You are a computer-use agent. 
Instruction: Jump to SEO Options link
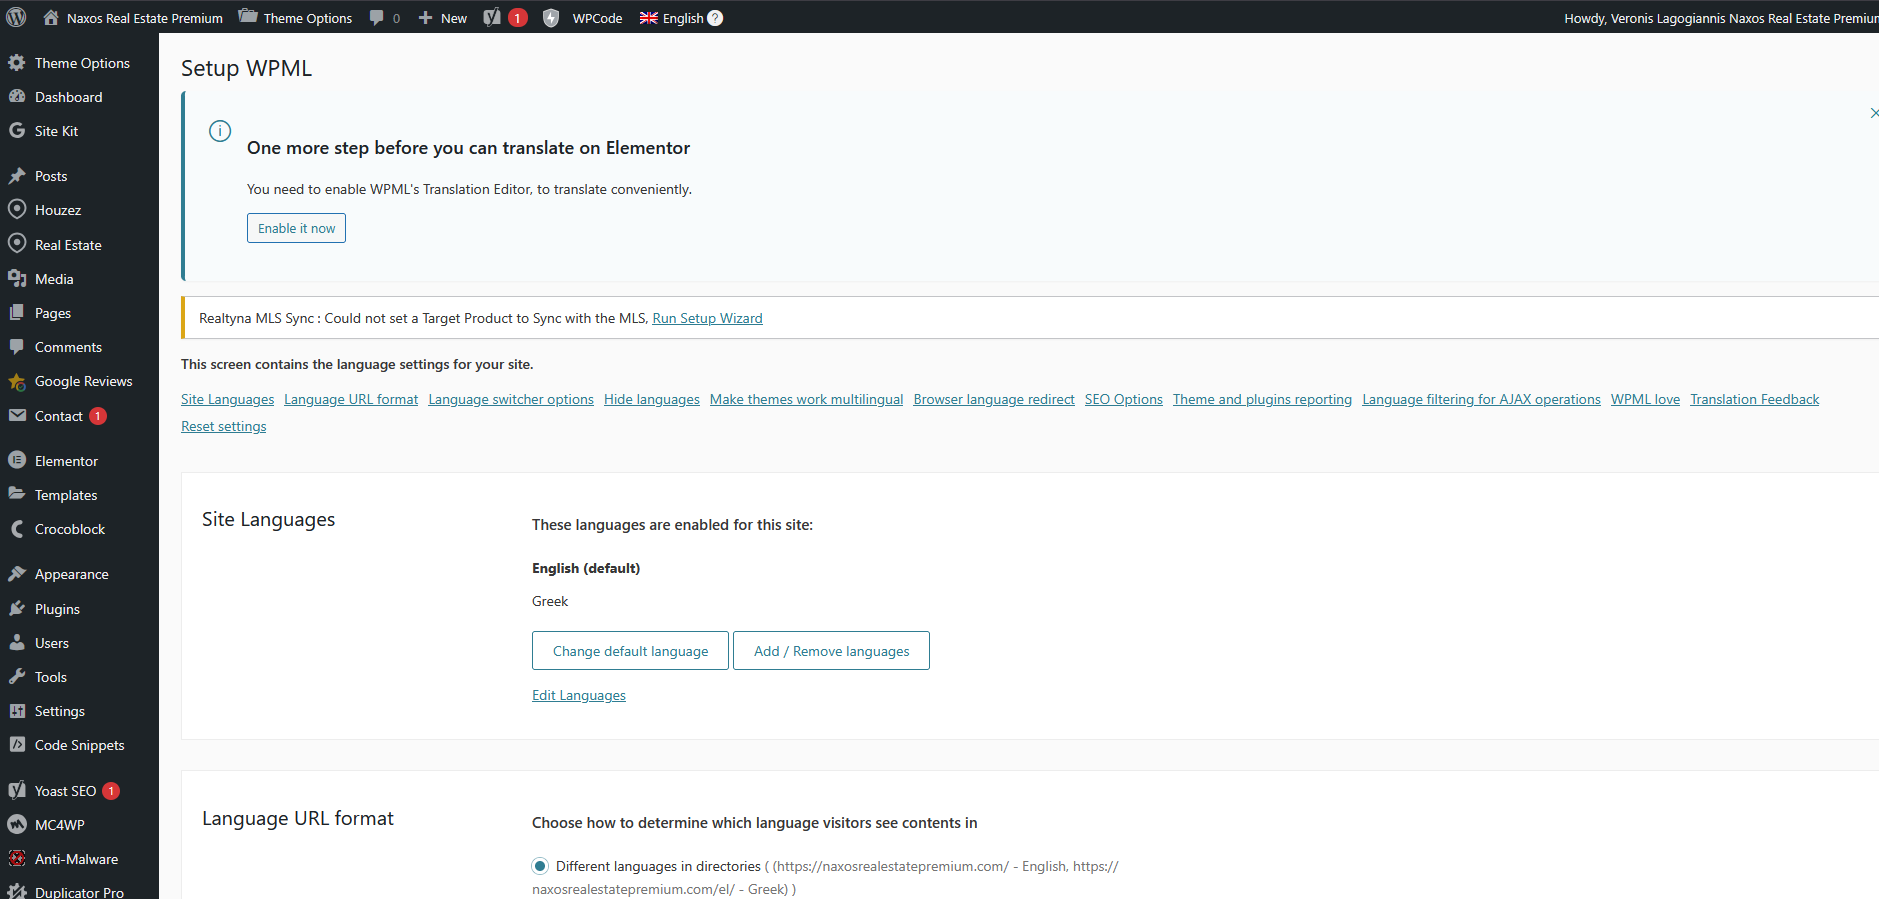1124,399
